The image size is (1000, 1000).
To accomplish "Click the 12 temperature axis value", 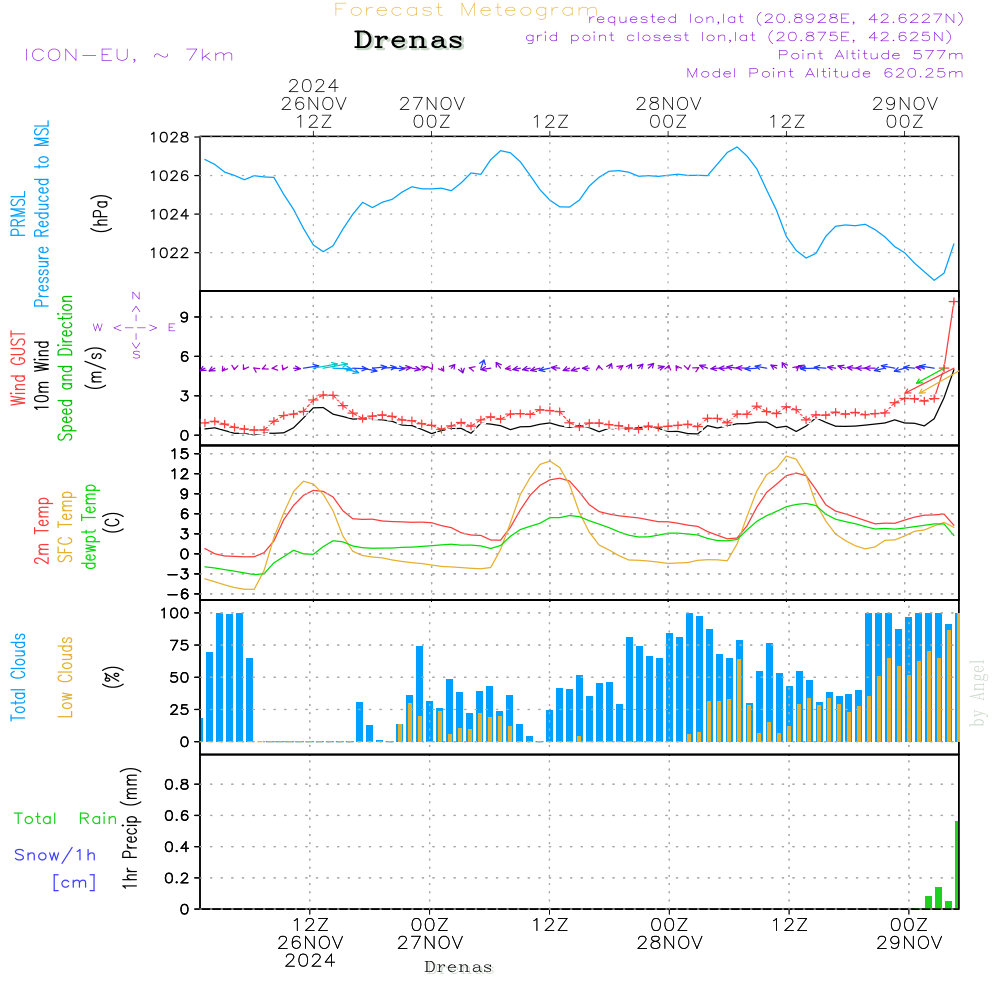I will [180, 474].
